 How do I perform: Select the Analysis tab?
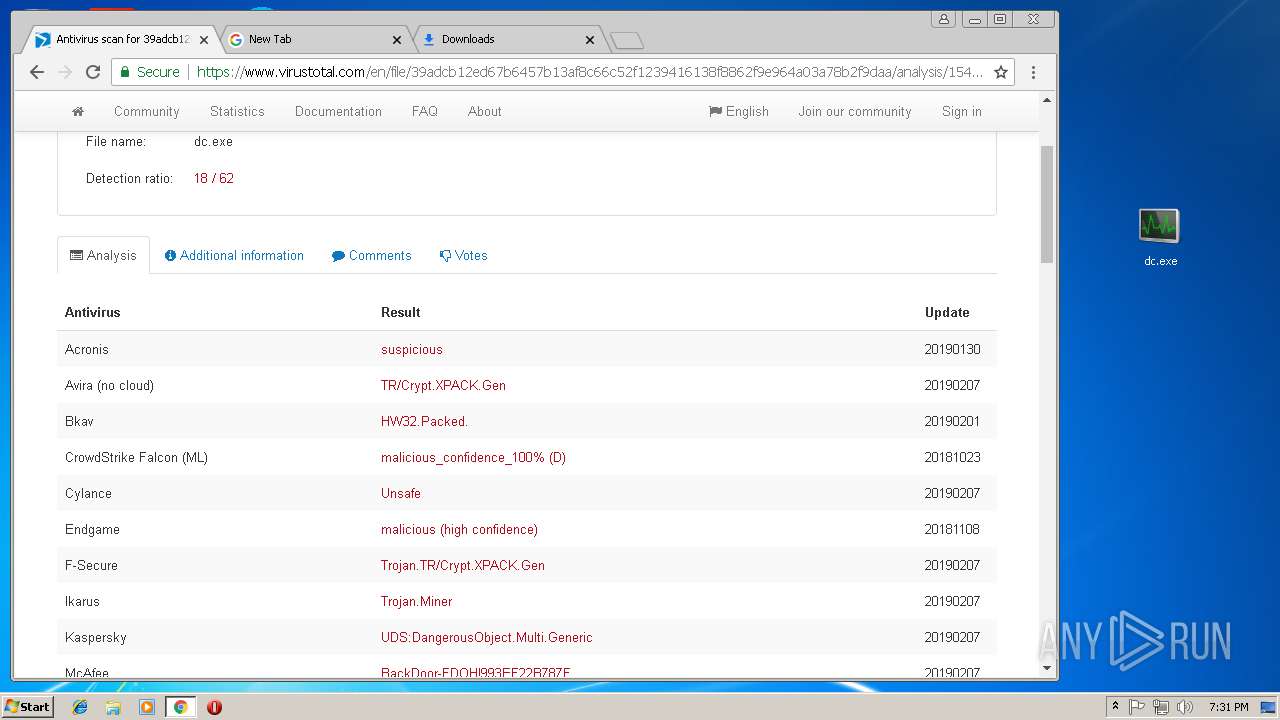pyautogui.click(x=103, y=255)
